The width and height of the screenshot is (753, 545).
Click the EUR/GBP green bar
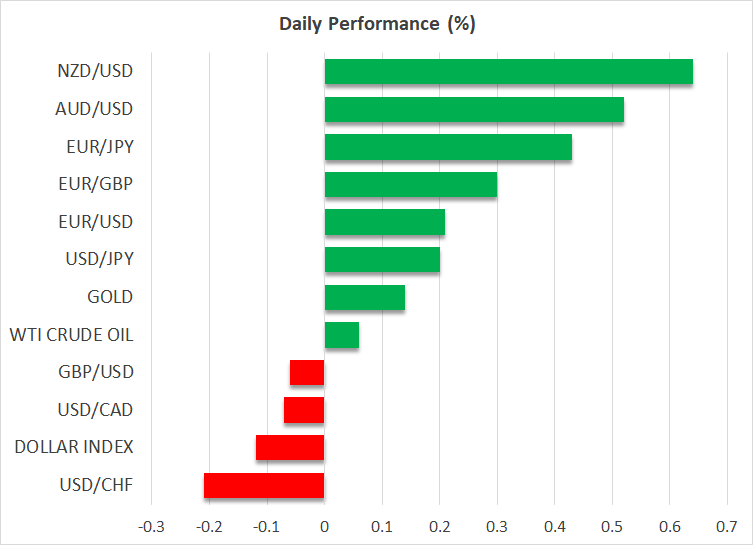click(x=410, y=185)
